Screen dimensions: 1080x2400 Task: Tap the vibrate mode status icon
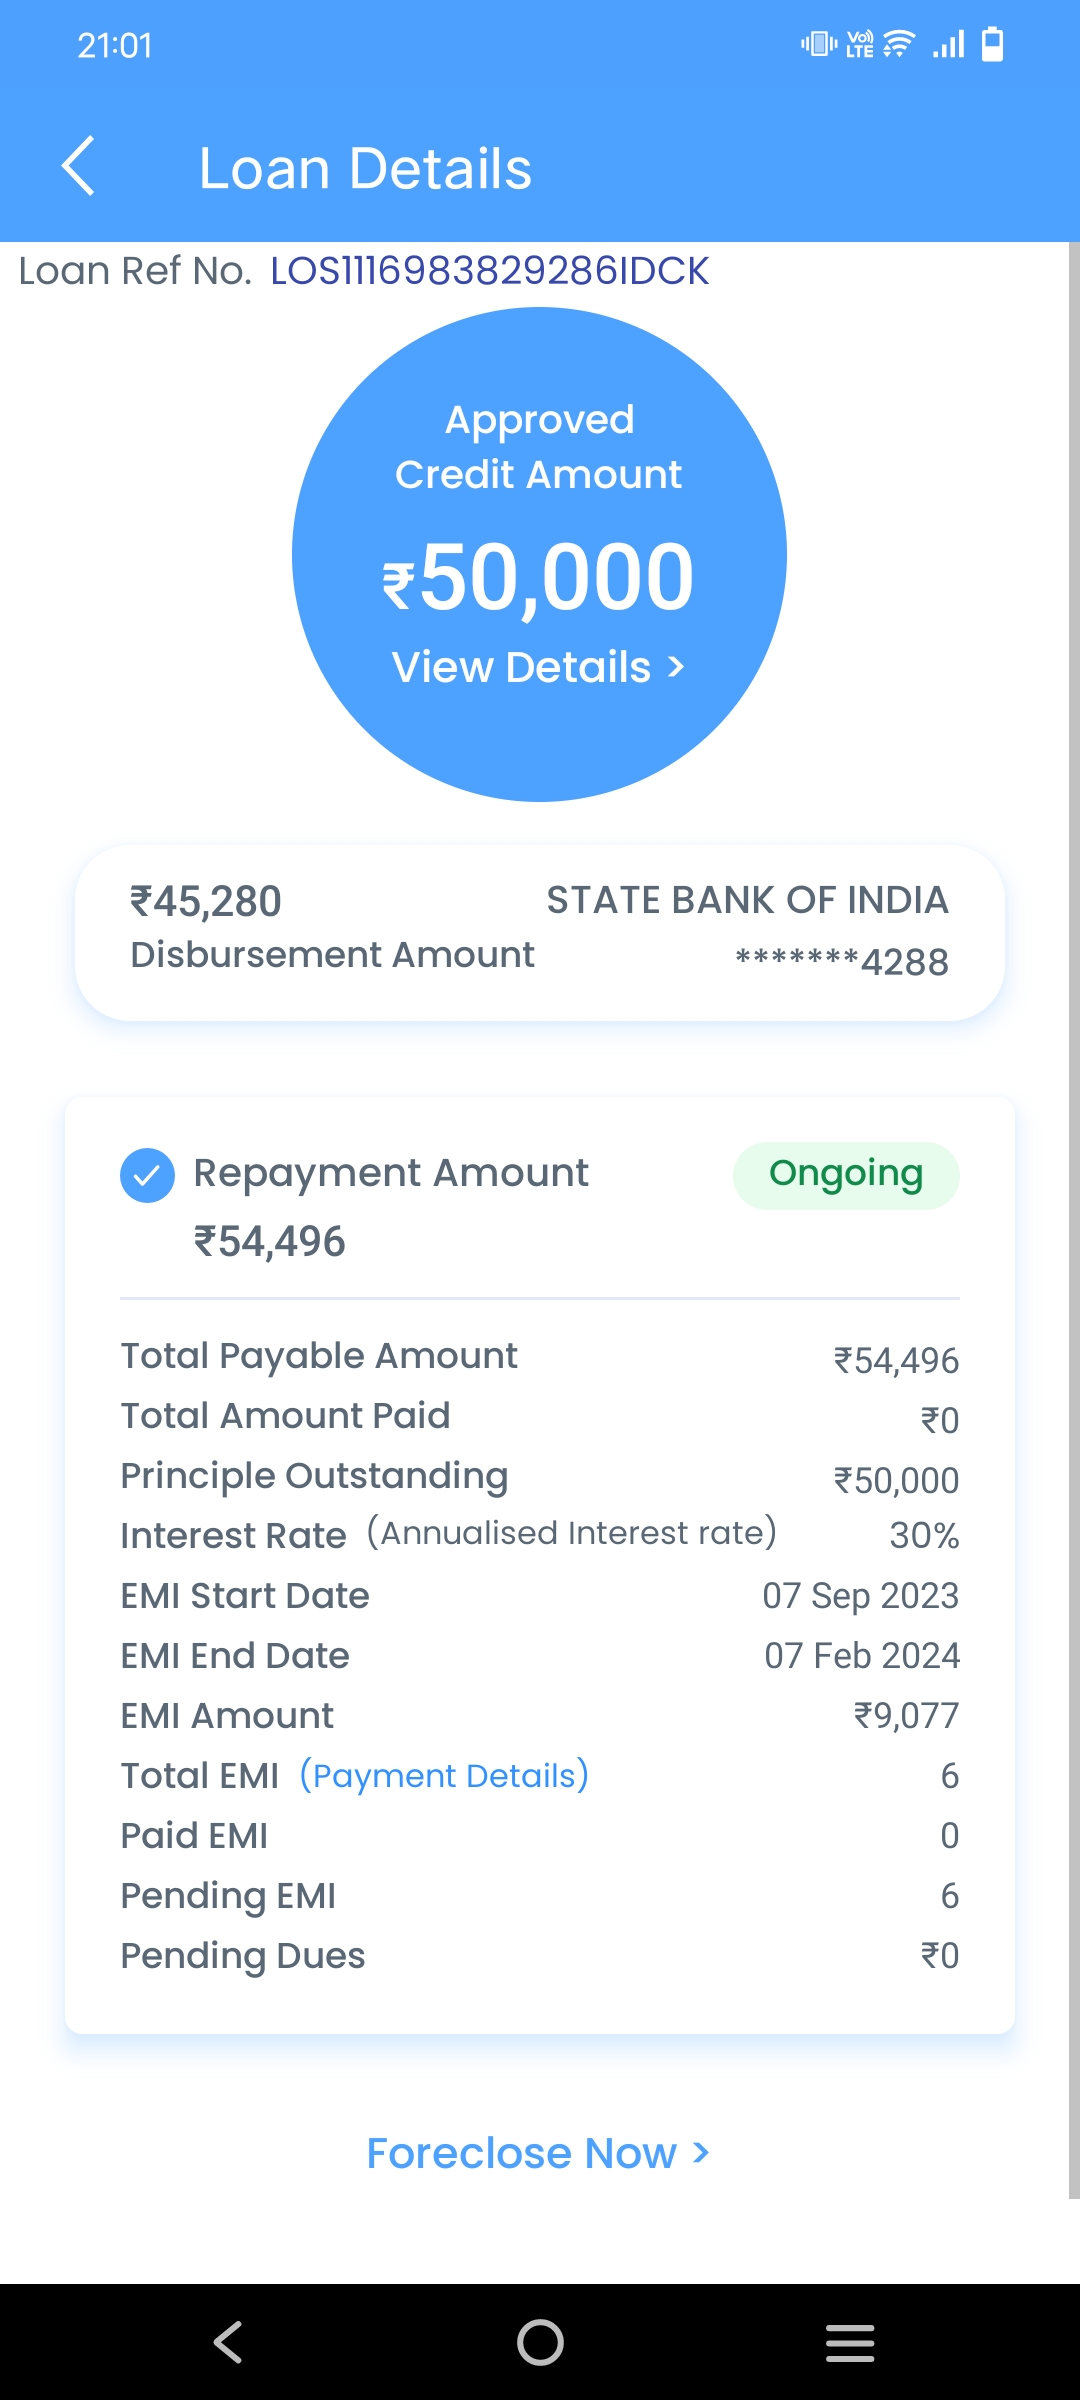click(x=818, y=45)
